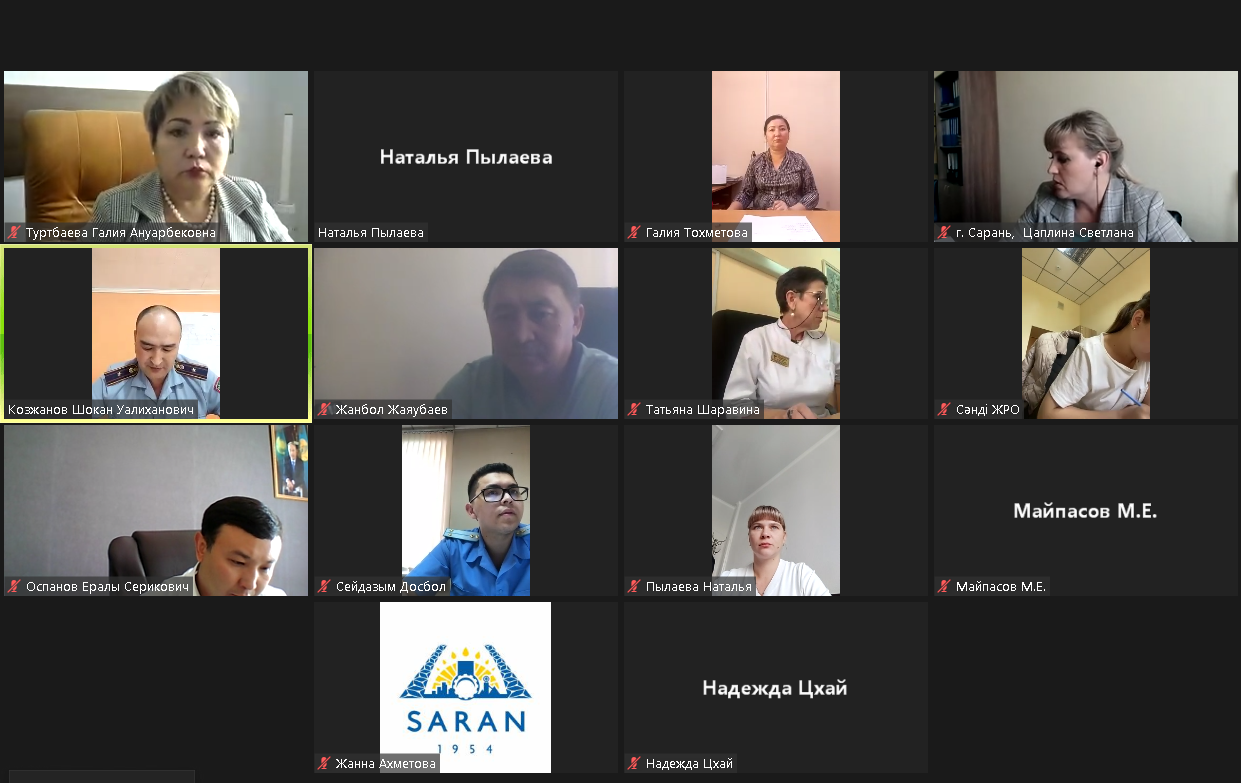Viewport: 1241px width, 783px height.
Task: Click muted mic icon next to Жанна Ахметова
Action: pyautogui.click(x=324, y=764)
